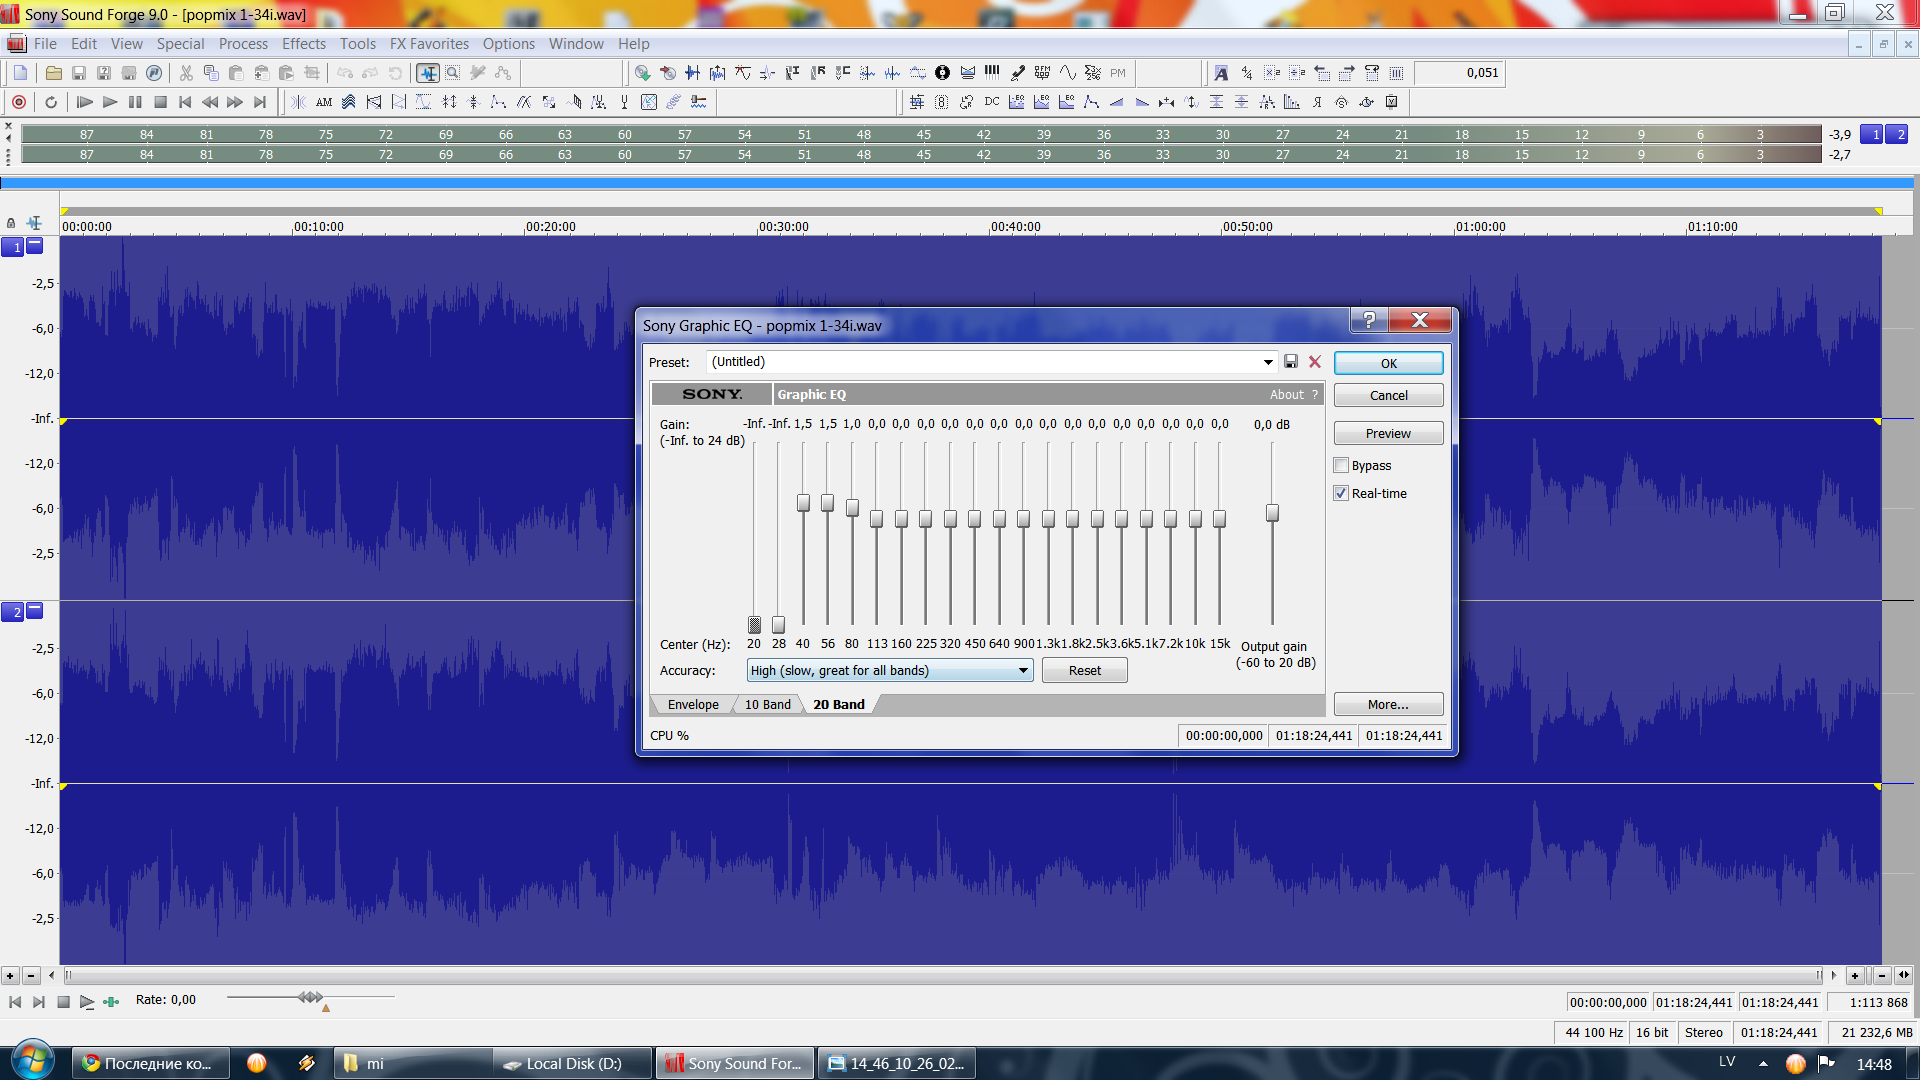The image size is (1920, 1080).
Task: Switch to the Envelope tab
Action: tap(693, 704)
